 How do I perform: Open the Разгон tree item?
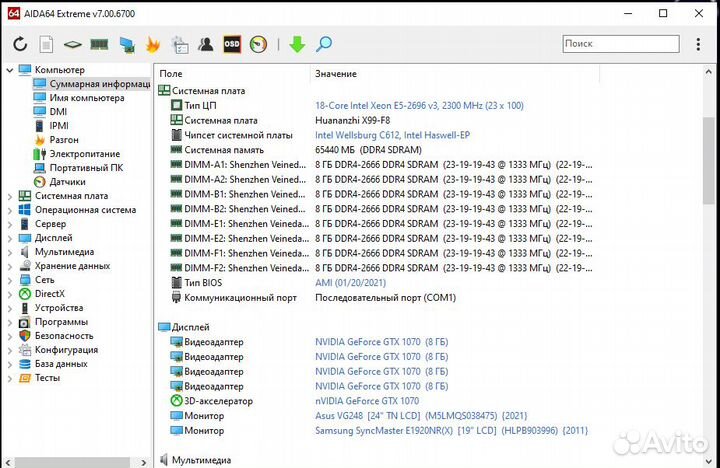click(x=64, y=140)
